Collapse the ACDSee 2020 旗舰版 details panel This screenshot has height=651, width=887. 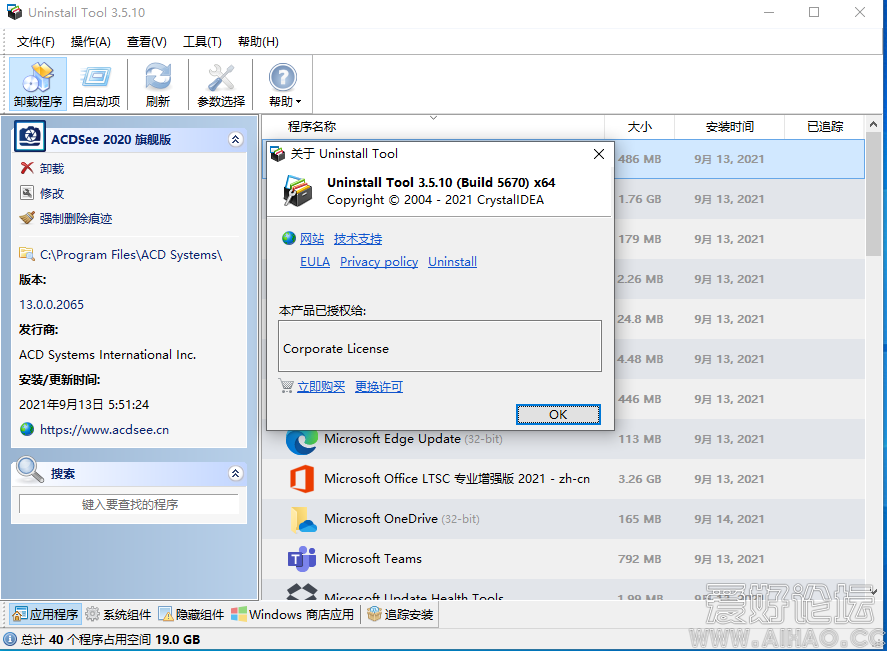[x=235, y=139]
